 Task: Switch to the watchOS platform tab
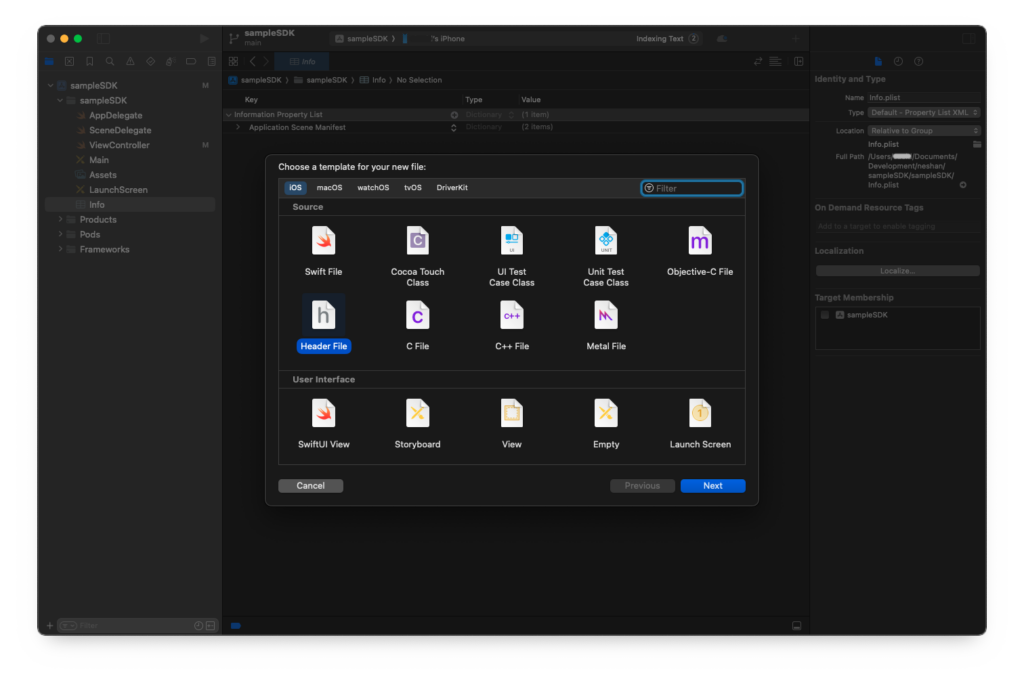point(373,188)
